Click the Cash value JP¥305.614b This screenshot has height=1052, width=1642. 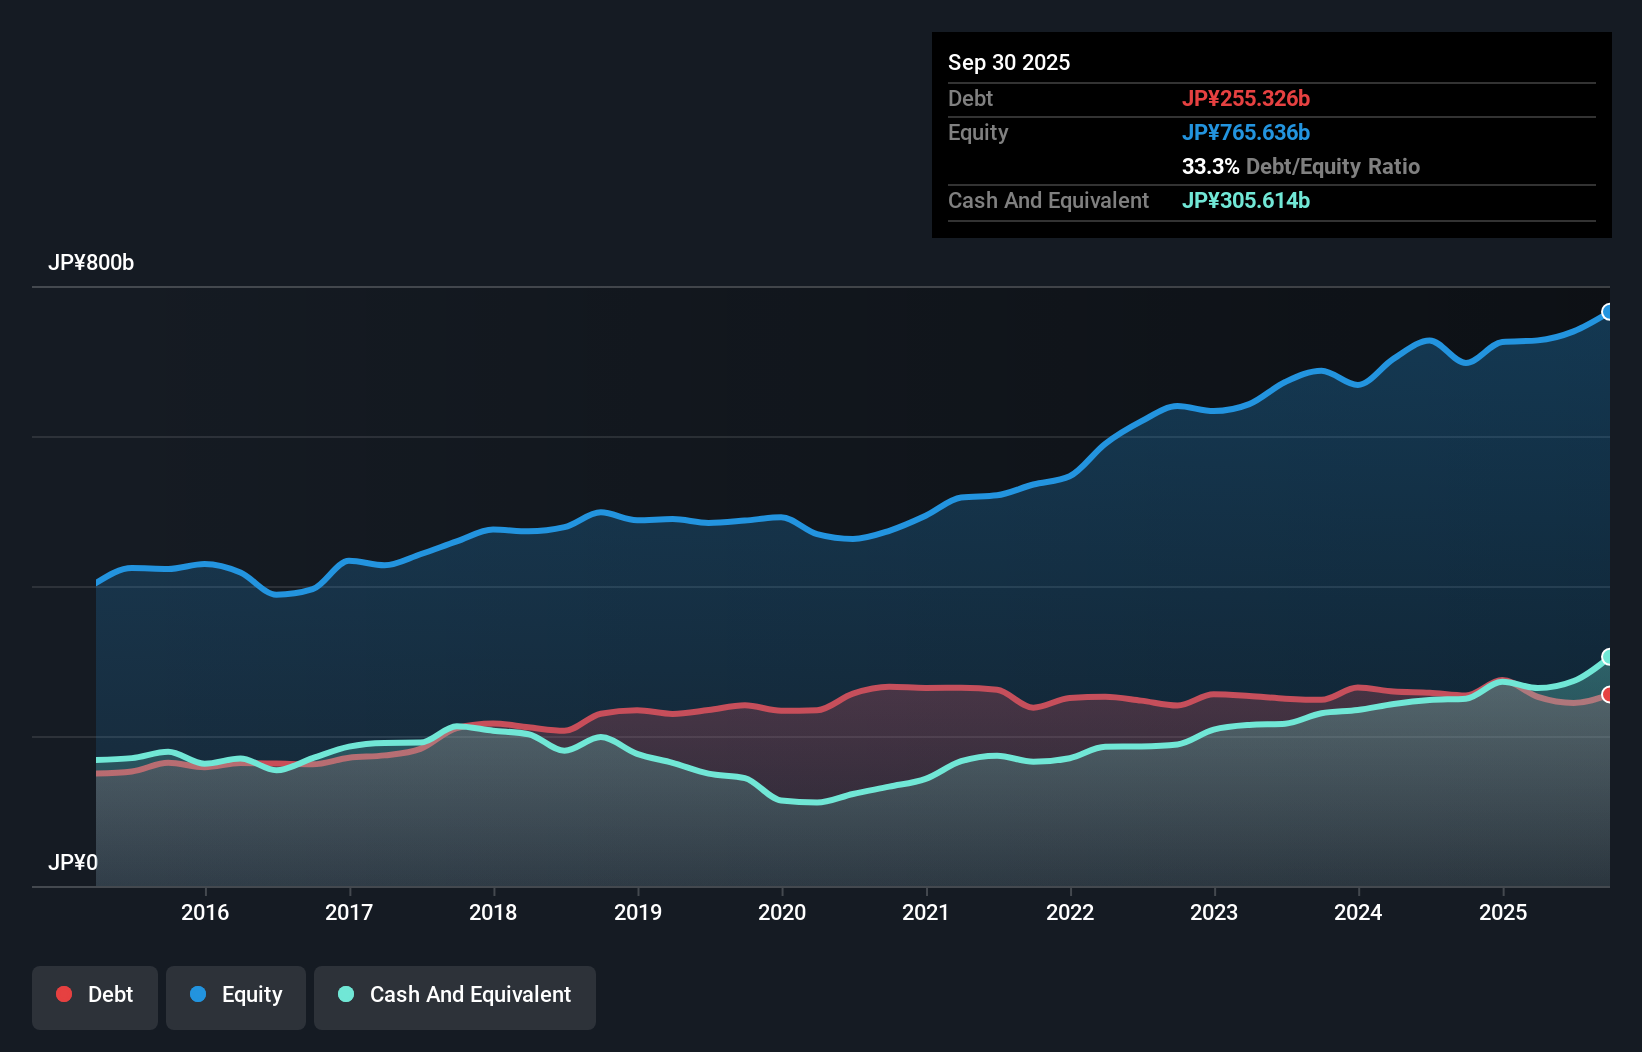(x=1246, y=200)
